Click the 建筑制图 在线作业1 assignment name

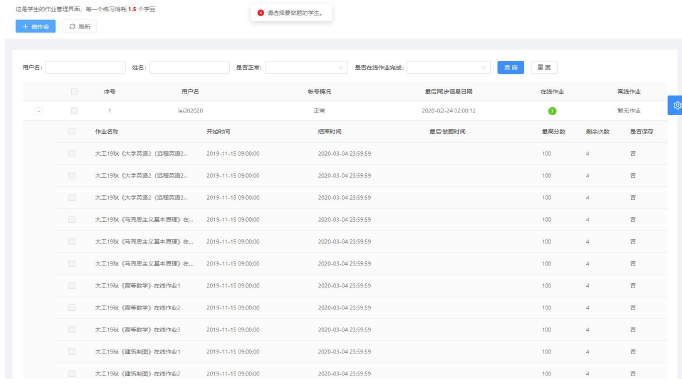click(137, 352)
